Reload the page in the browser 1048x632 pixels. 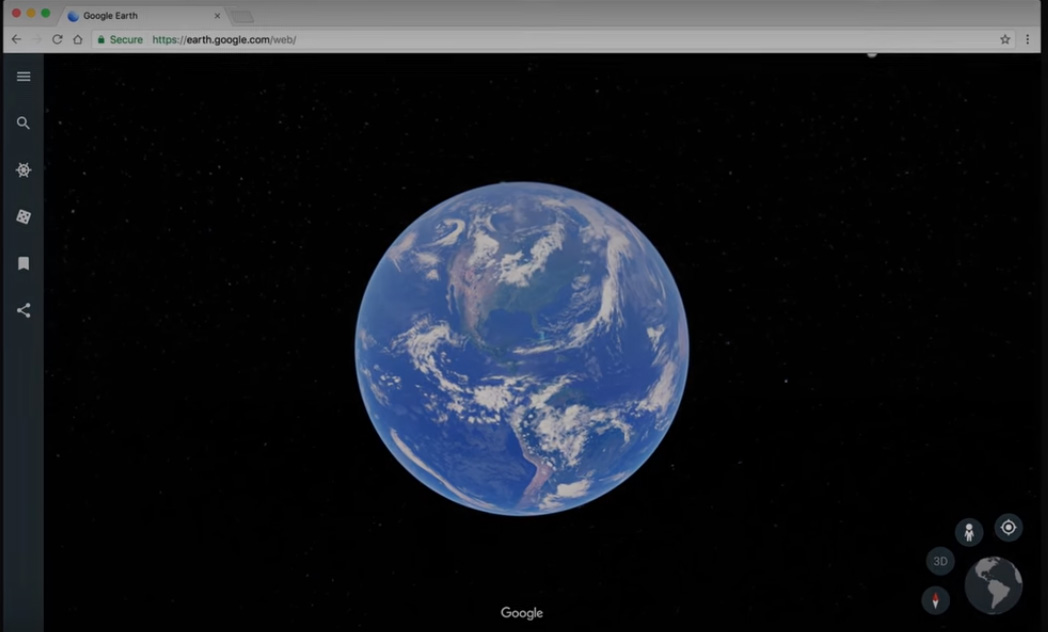57,40
